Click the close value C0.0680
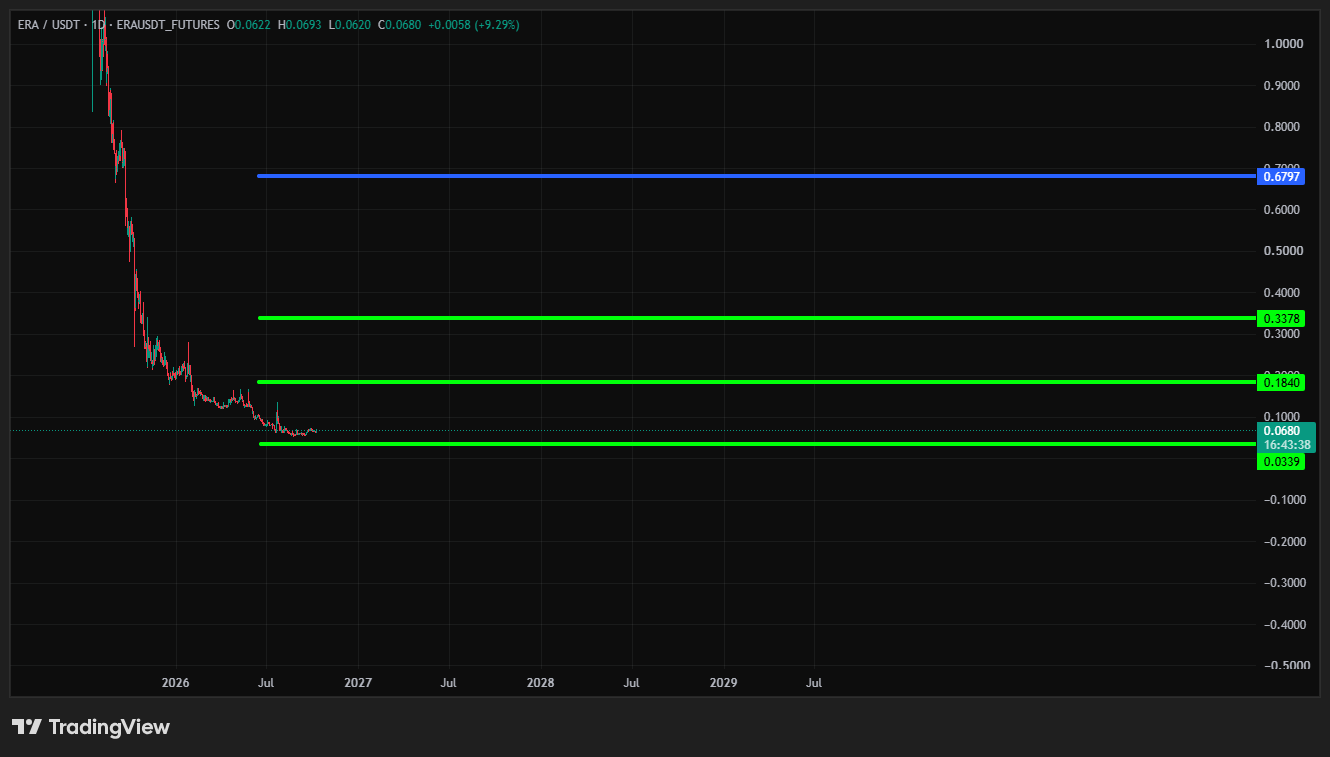 click(x=398, y=24)
